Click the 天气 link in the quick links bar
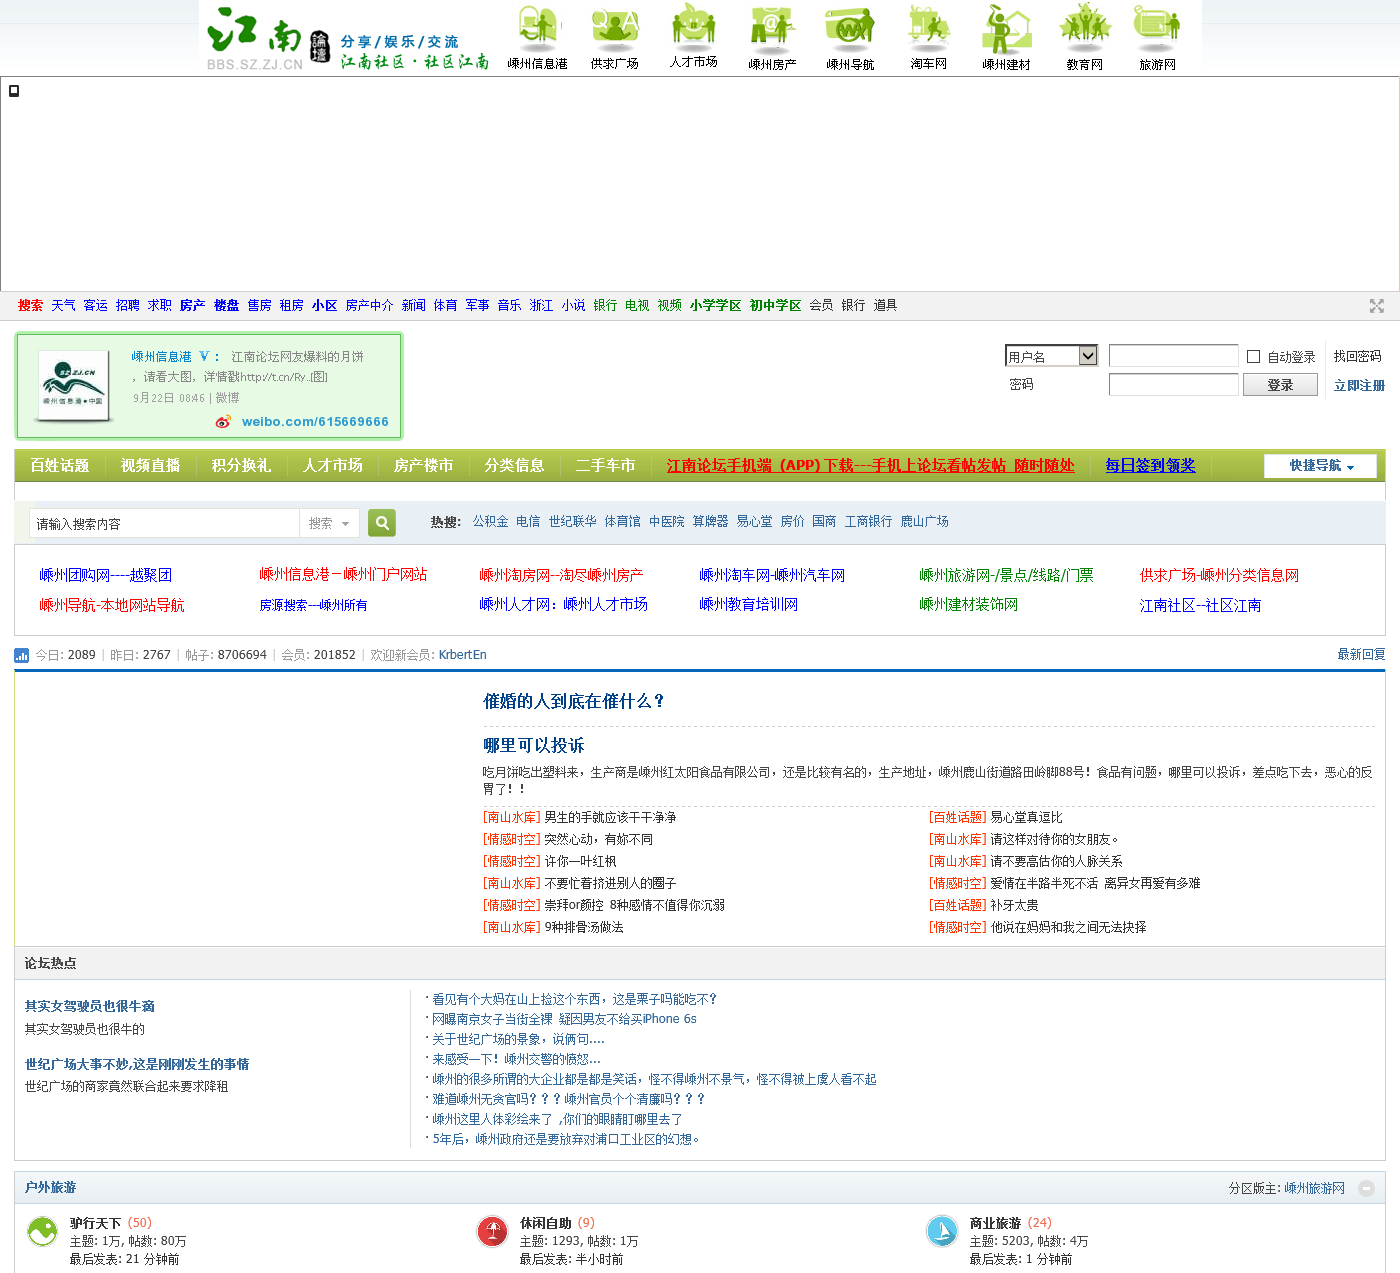The width and height of the screenshot is (1400, 1273). [63, 306]
